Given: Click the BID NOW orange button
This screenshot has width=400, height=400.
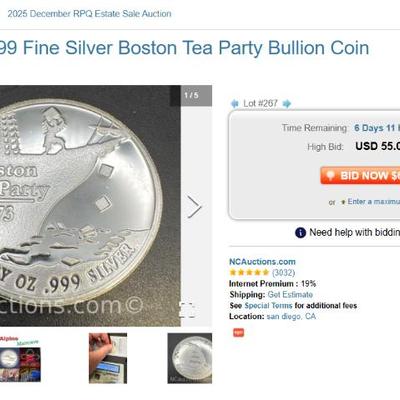Looking at the screenshot, I should (360, 175).
